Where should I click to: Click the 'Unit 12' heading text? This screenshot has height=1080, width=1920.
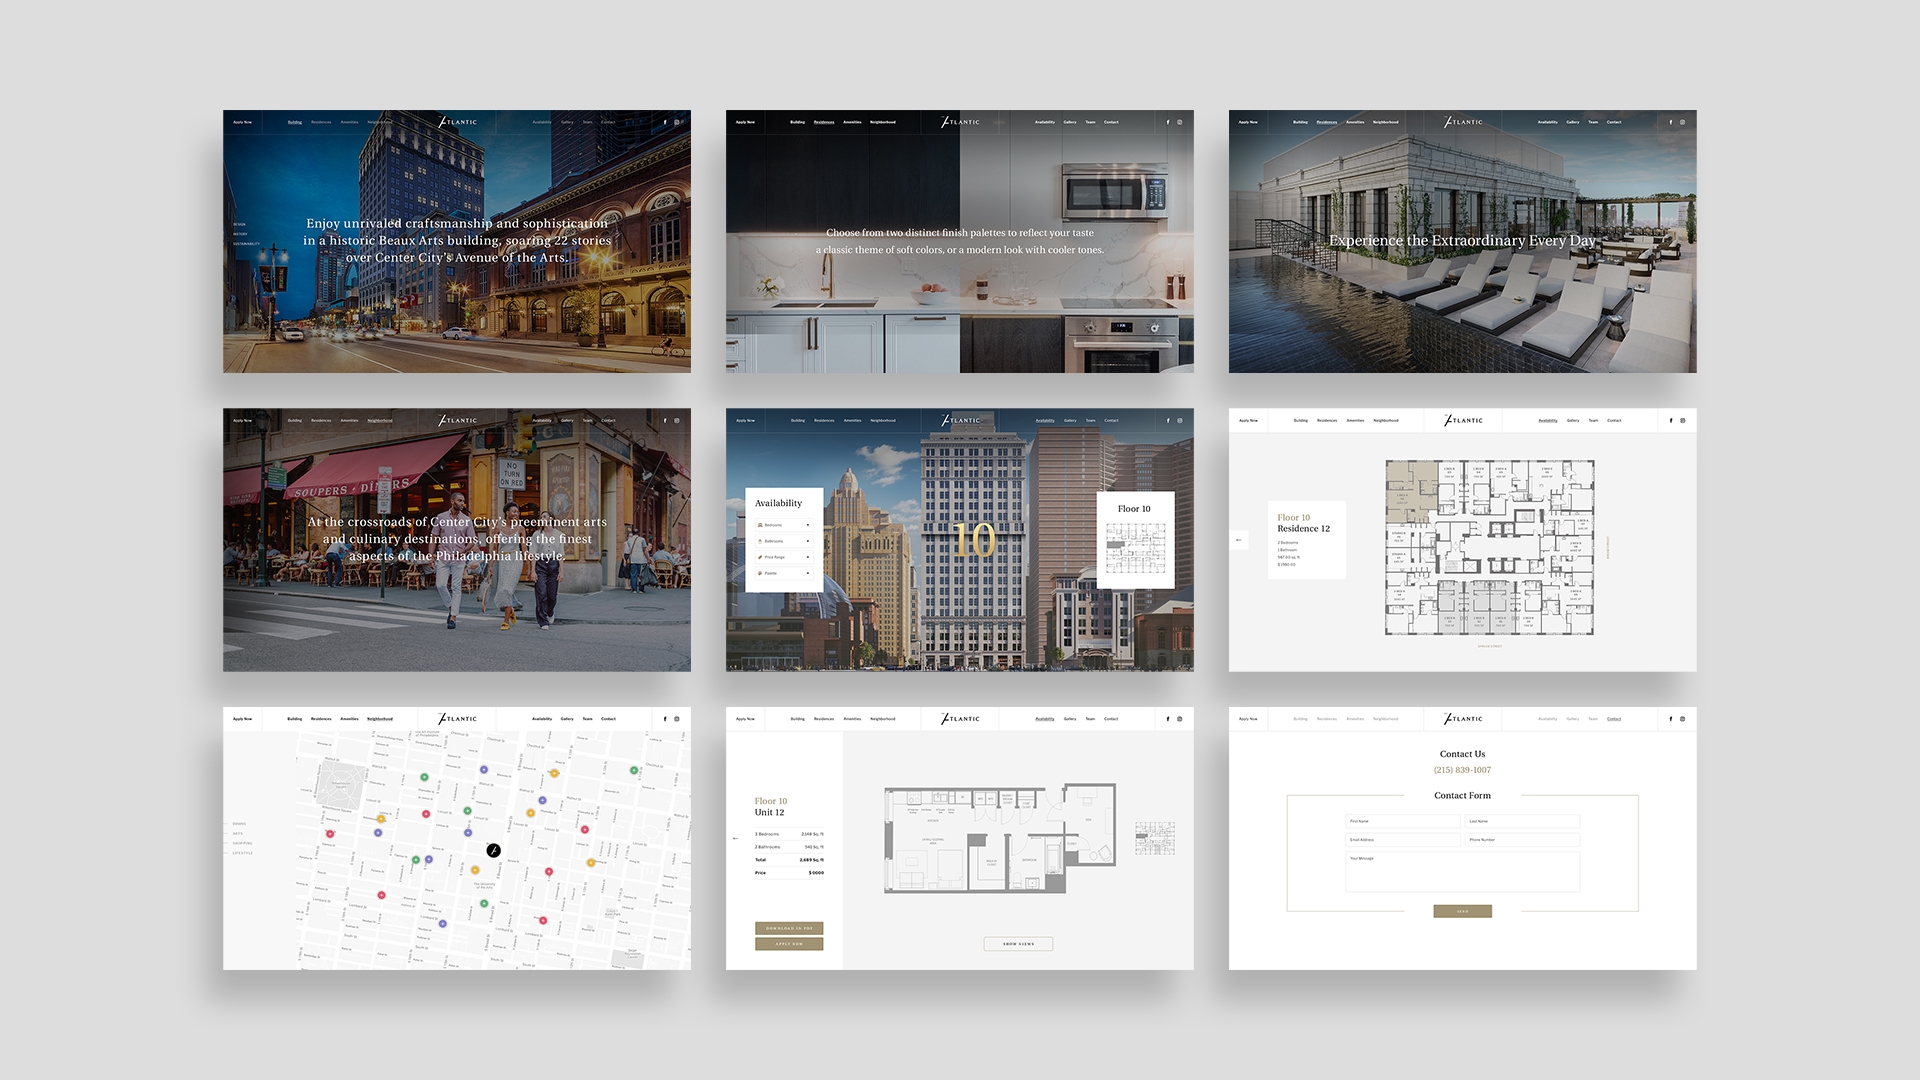770,813
